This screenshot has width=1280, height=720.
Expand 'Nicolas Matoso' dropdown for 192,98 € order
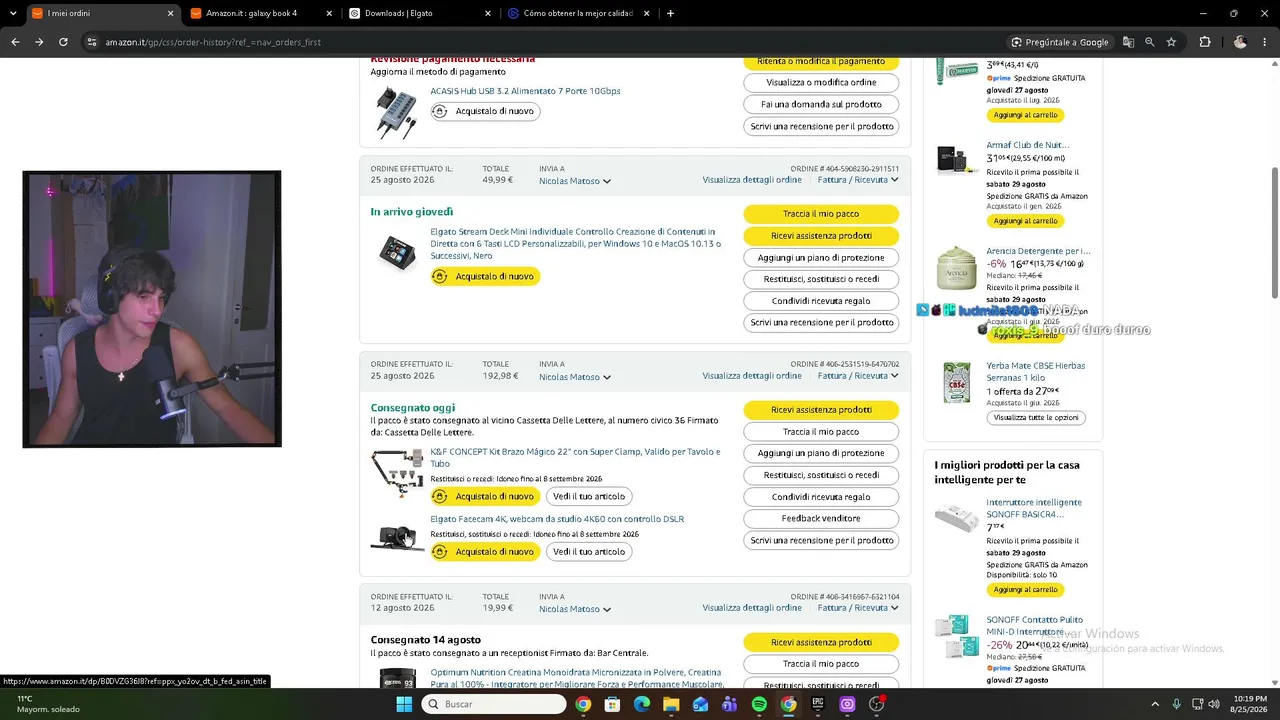(575, 377)
